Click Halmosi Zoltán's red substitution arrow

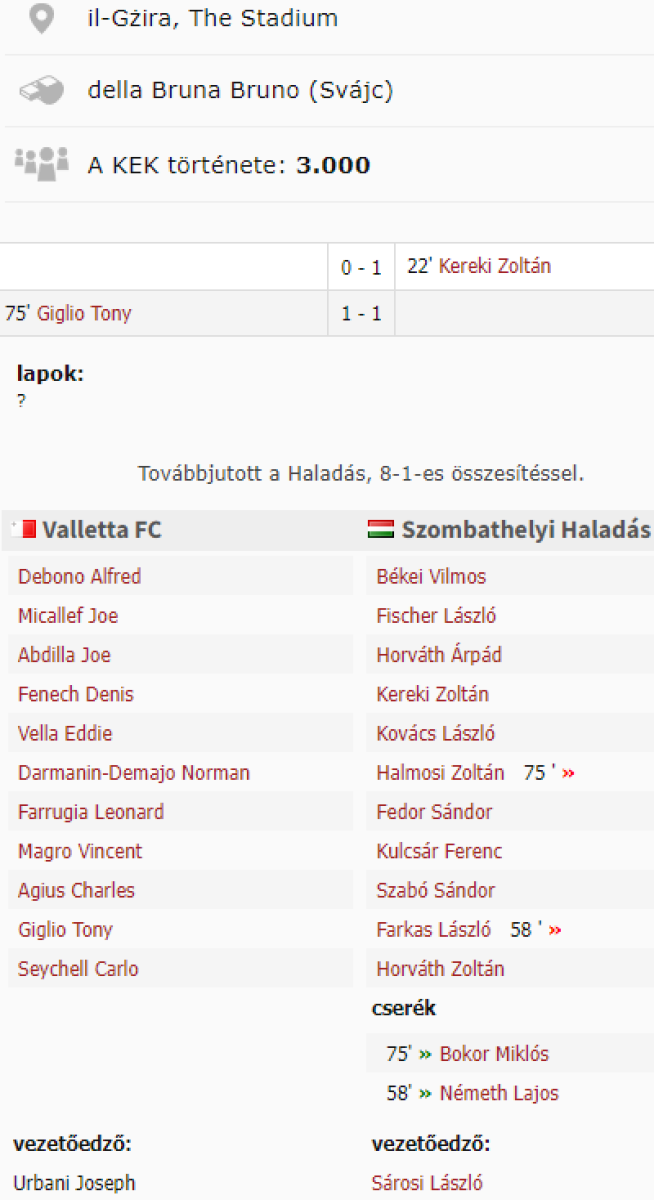(x=569, y=773)
